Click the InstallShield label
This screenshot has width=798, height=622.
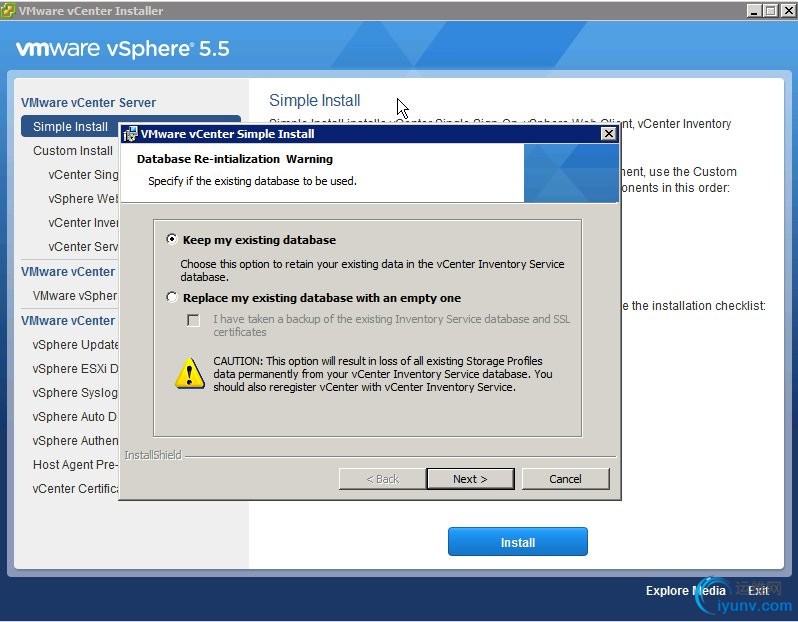point(153,455)
